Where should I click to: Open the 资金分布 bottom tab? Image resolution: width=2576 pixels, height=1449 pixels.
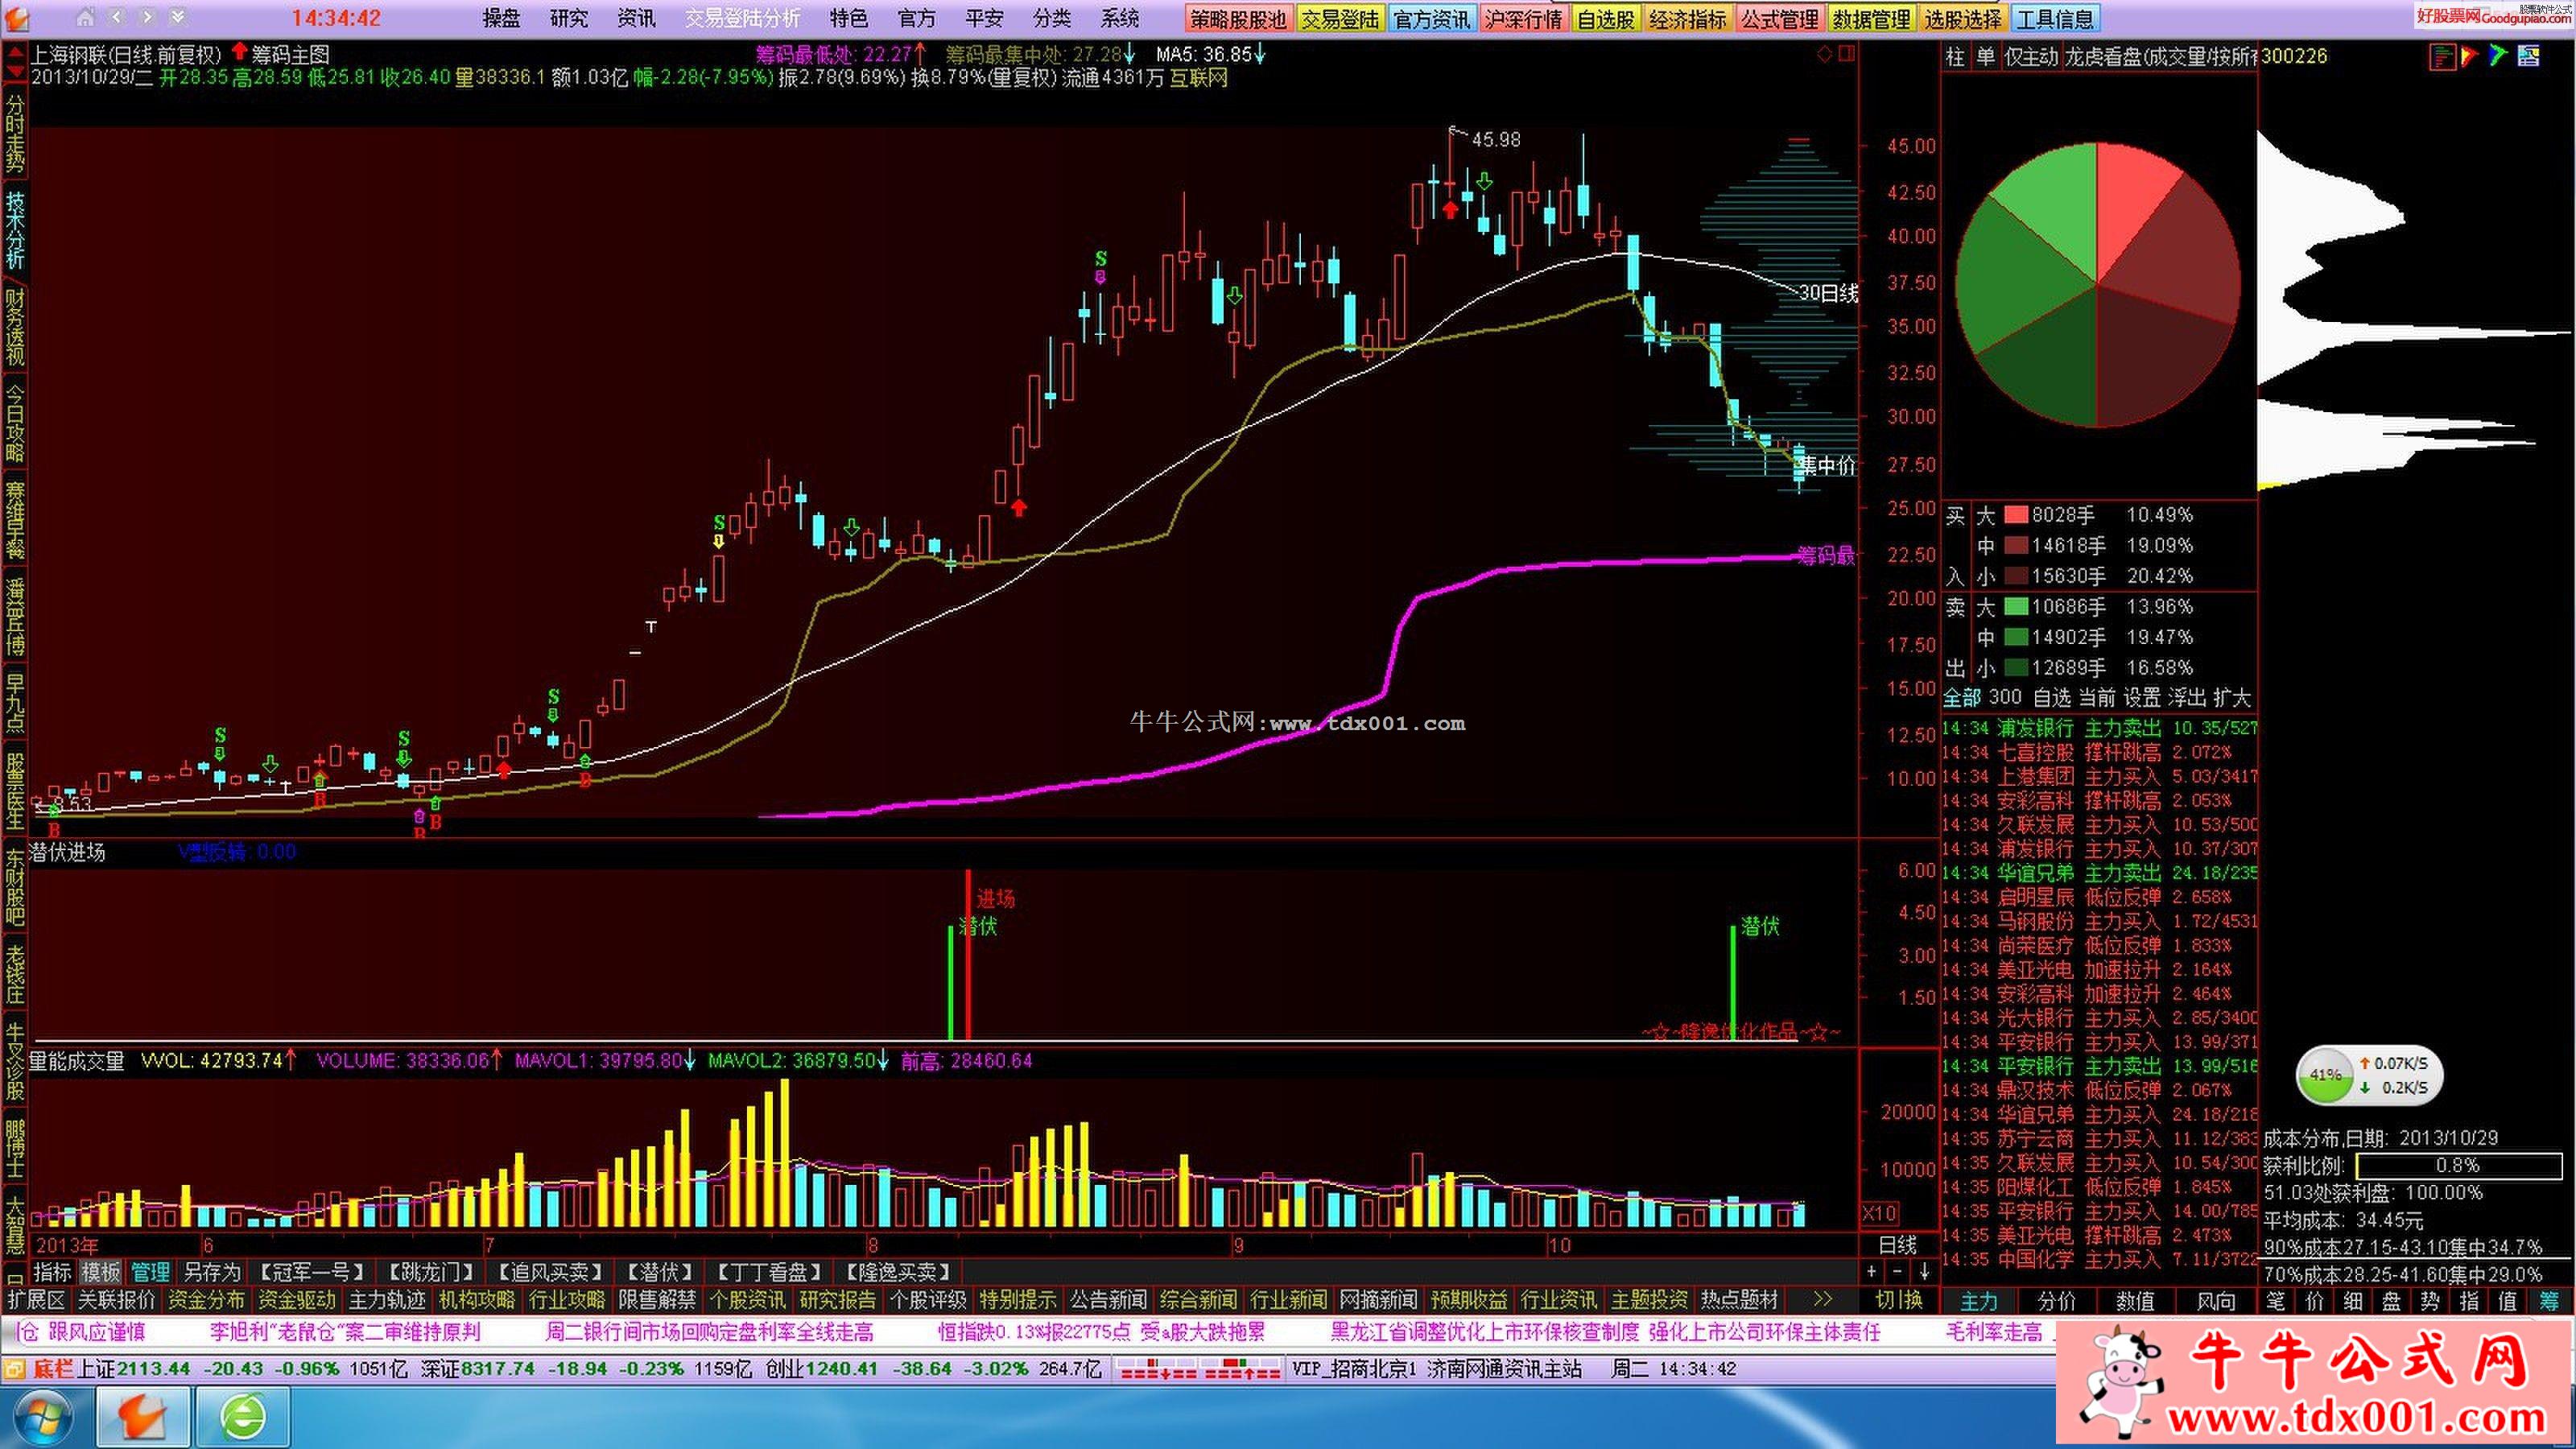[206, 1300]
